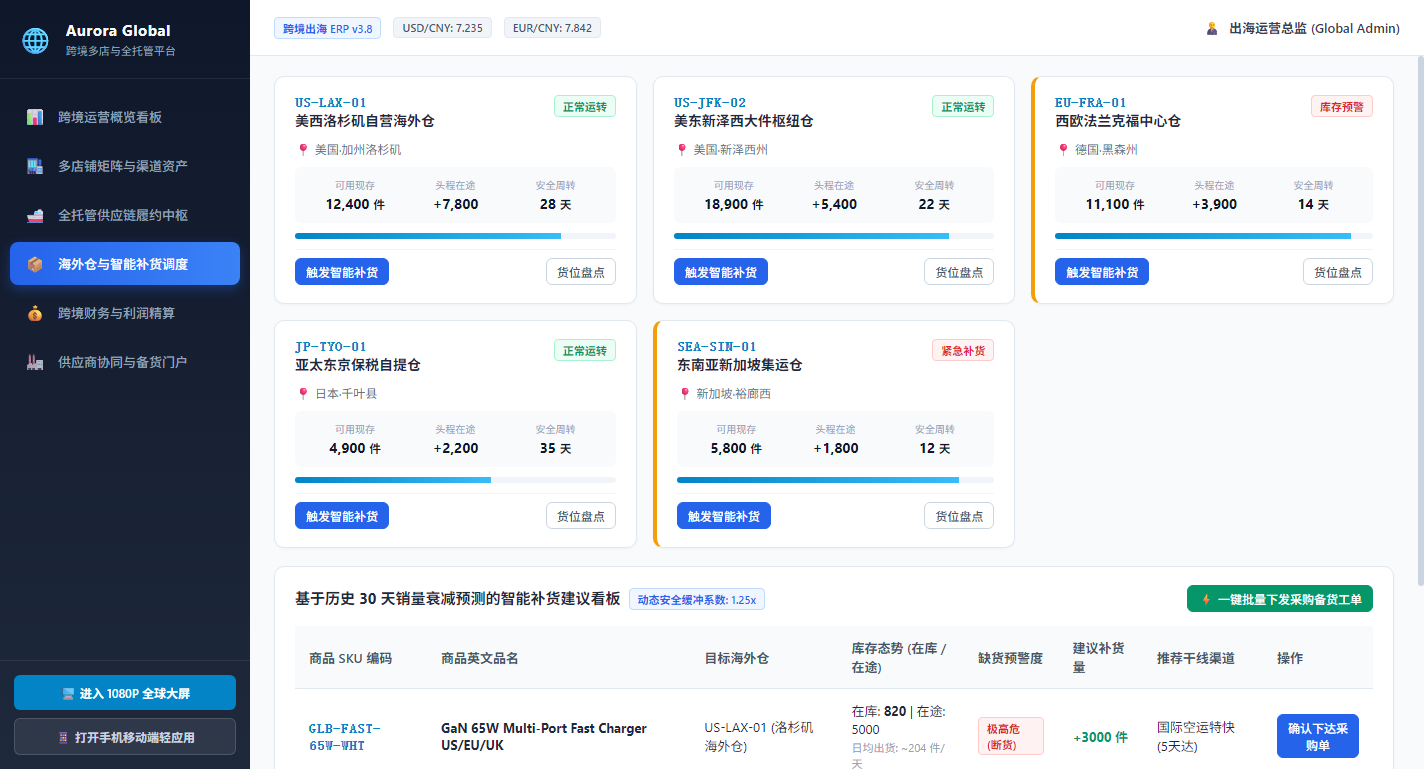Trigger 触发智能补货 for JP-TYO-01 warehouse

click(x=342, y=516)
